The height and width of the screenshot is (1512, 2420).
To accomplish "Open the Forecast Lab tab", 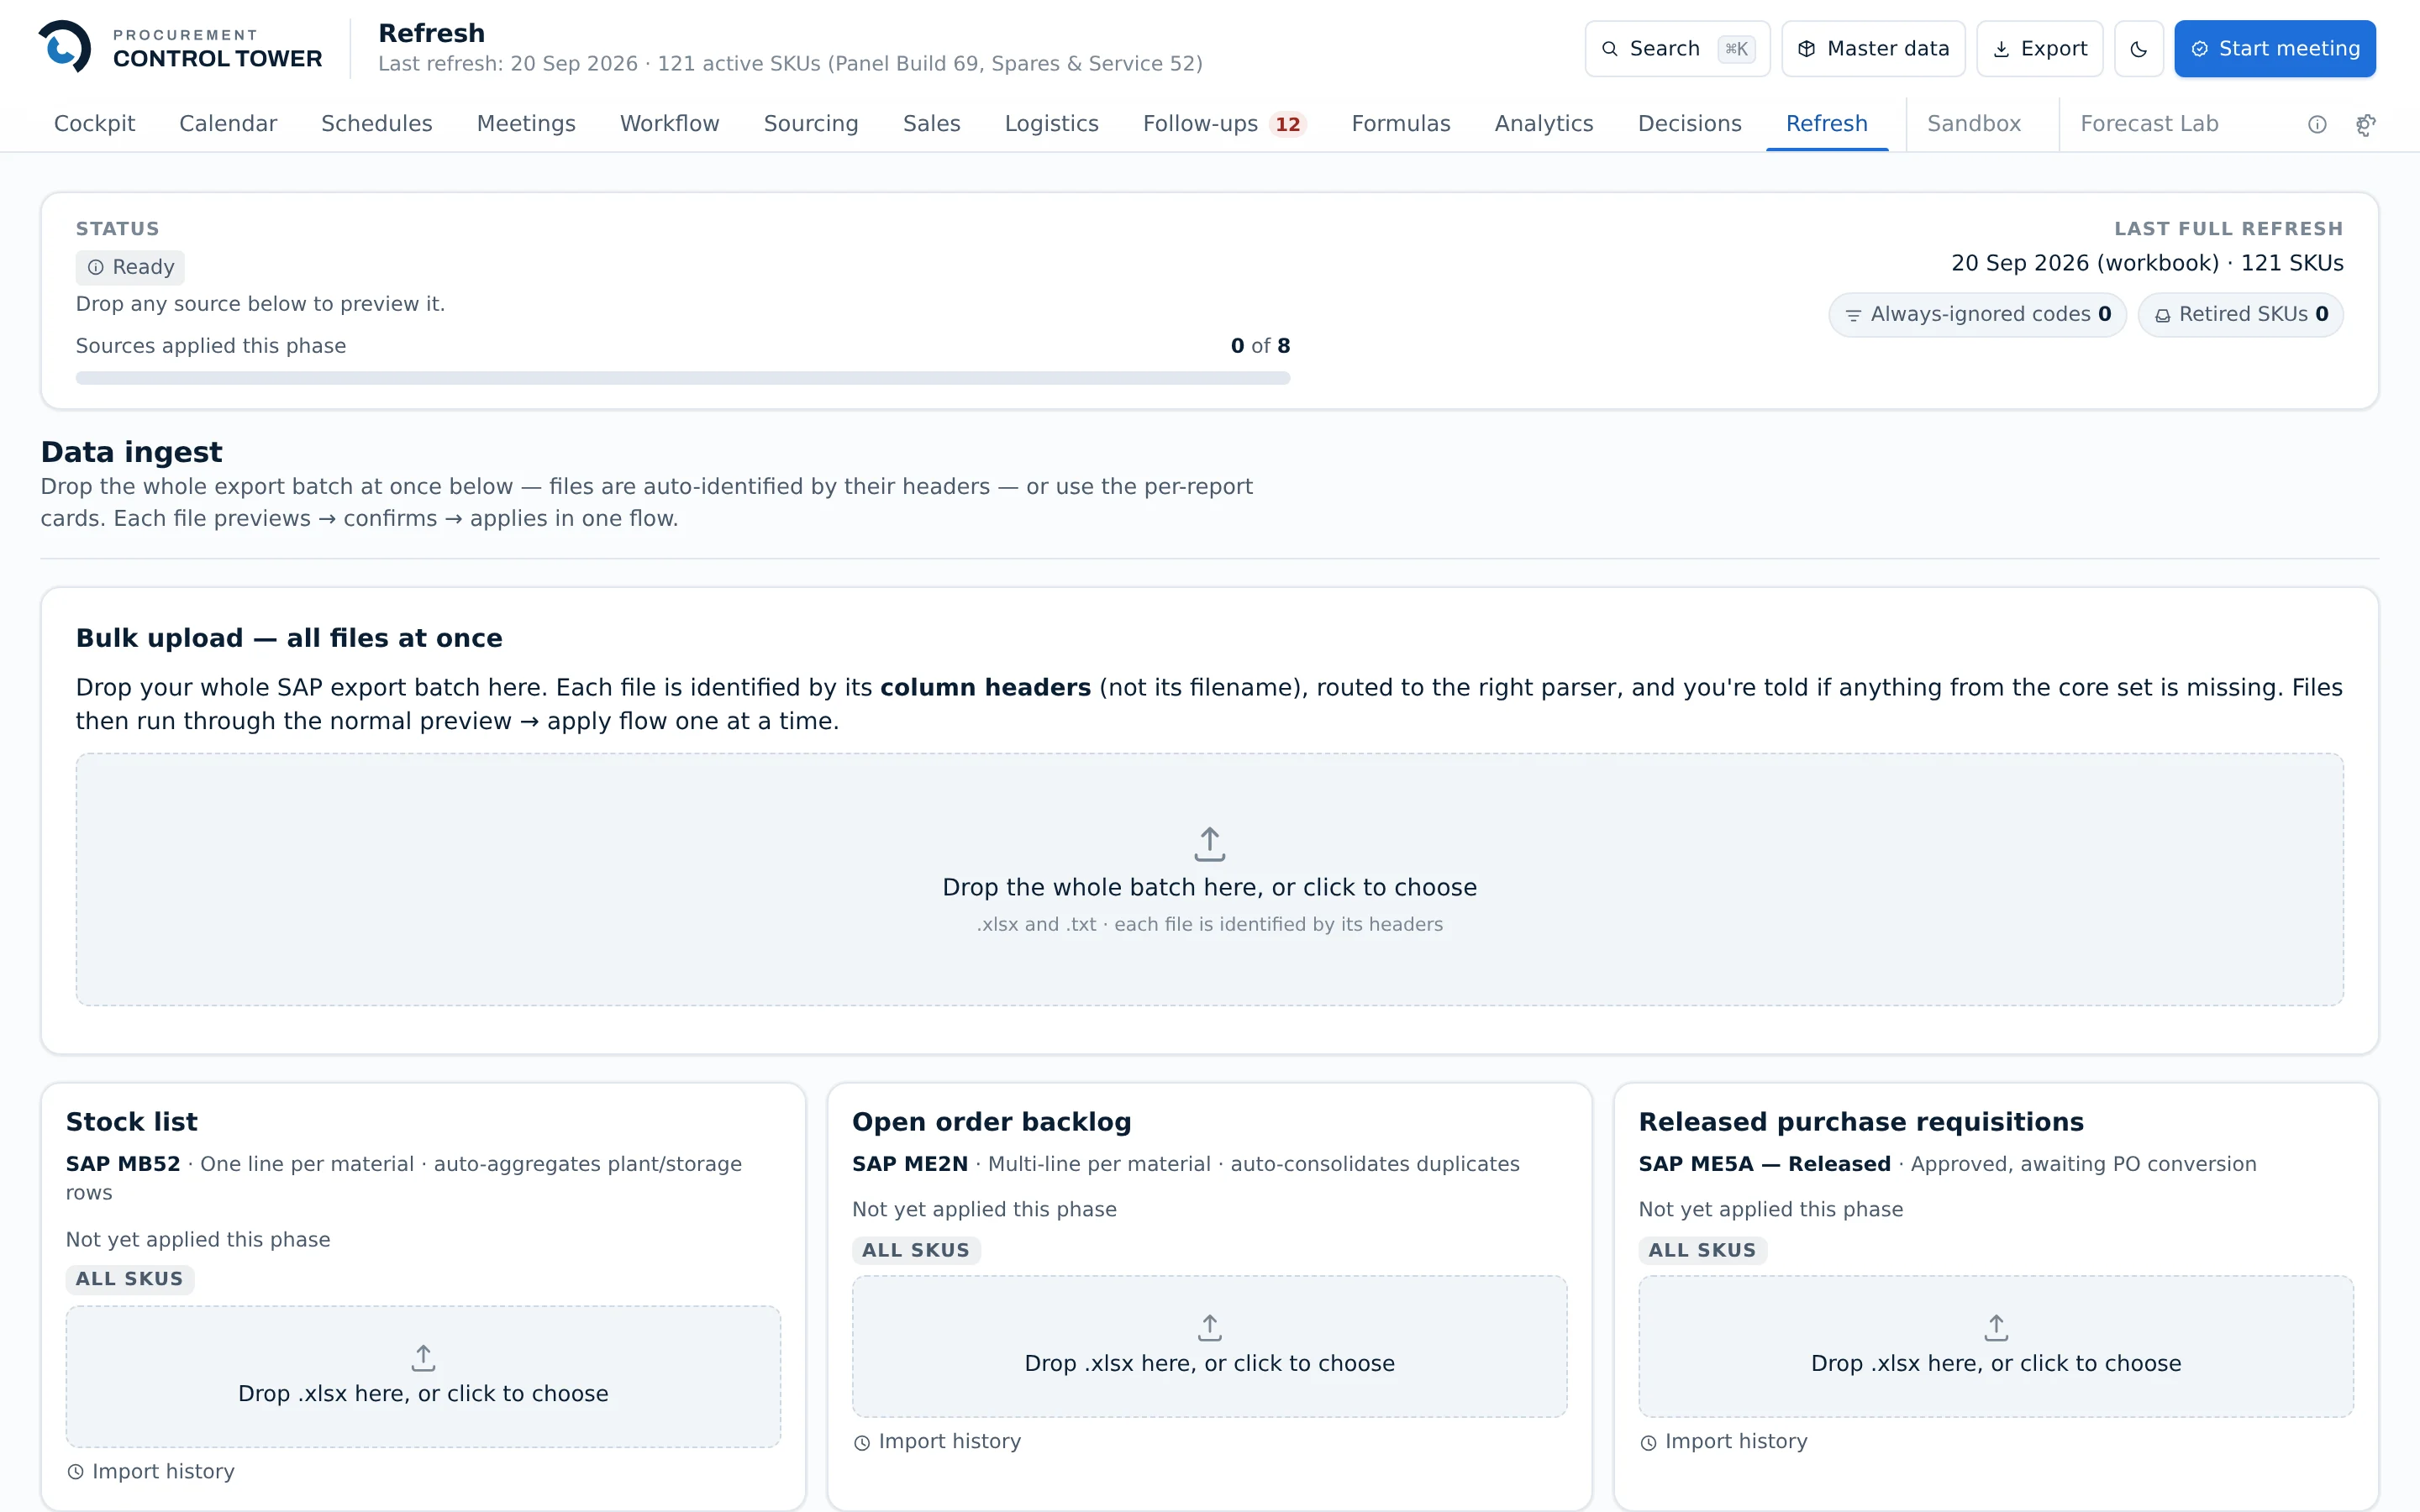I will [x=2149, y=124].
